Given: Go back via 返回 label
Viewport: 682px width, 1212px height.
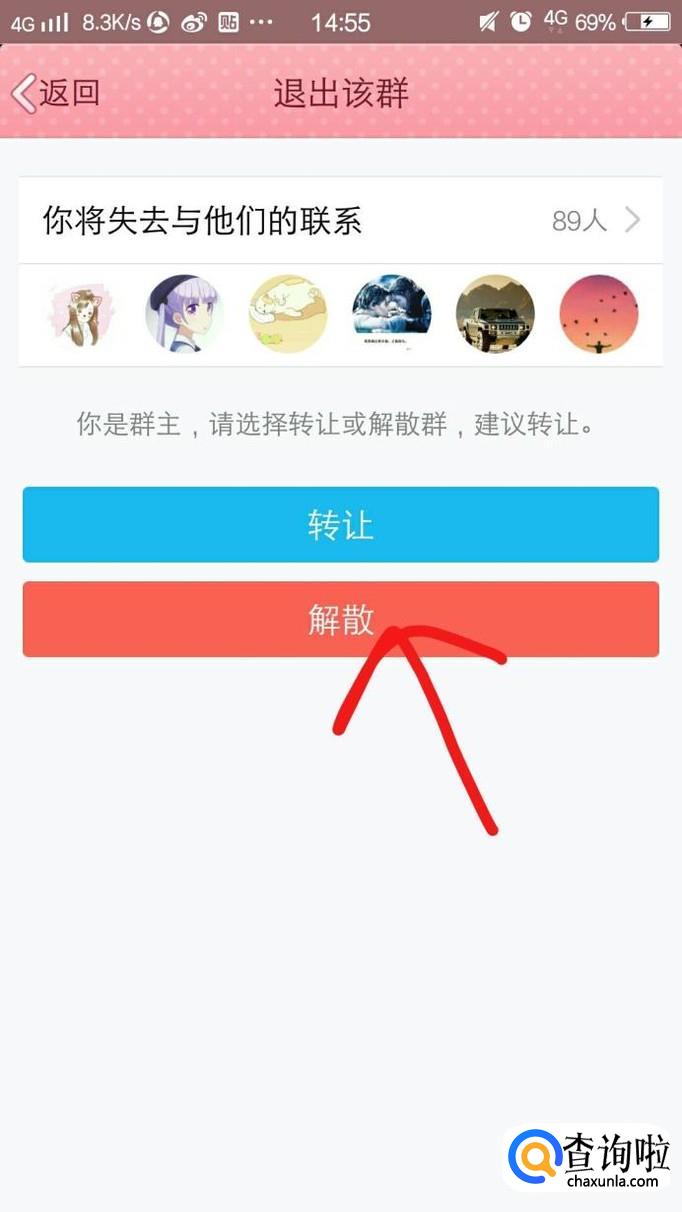Looking at the screenshot, I should coord(70,93).
